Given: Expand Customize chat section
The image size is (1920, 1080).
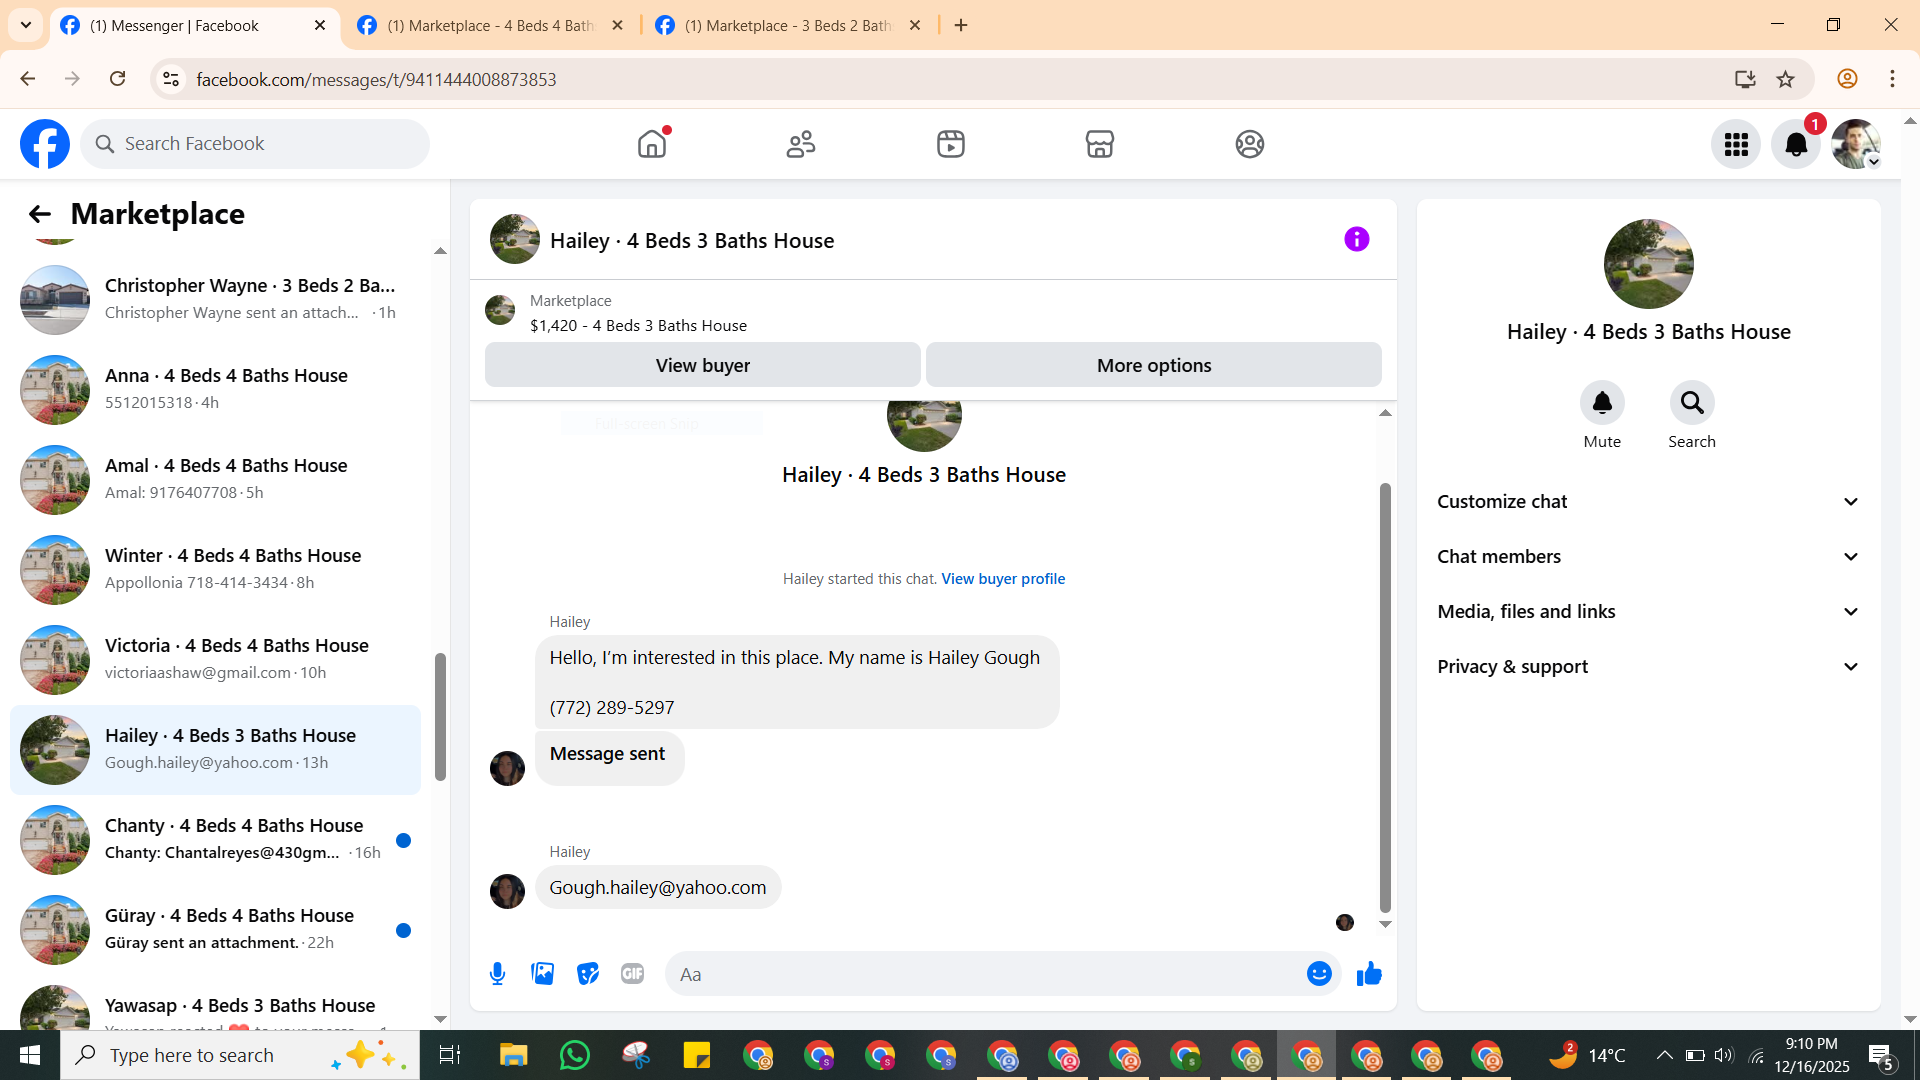Looking at the screenshot, I should click(x=1649, y=502).
